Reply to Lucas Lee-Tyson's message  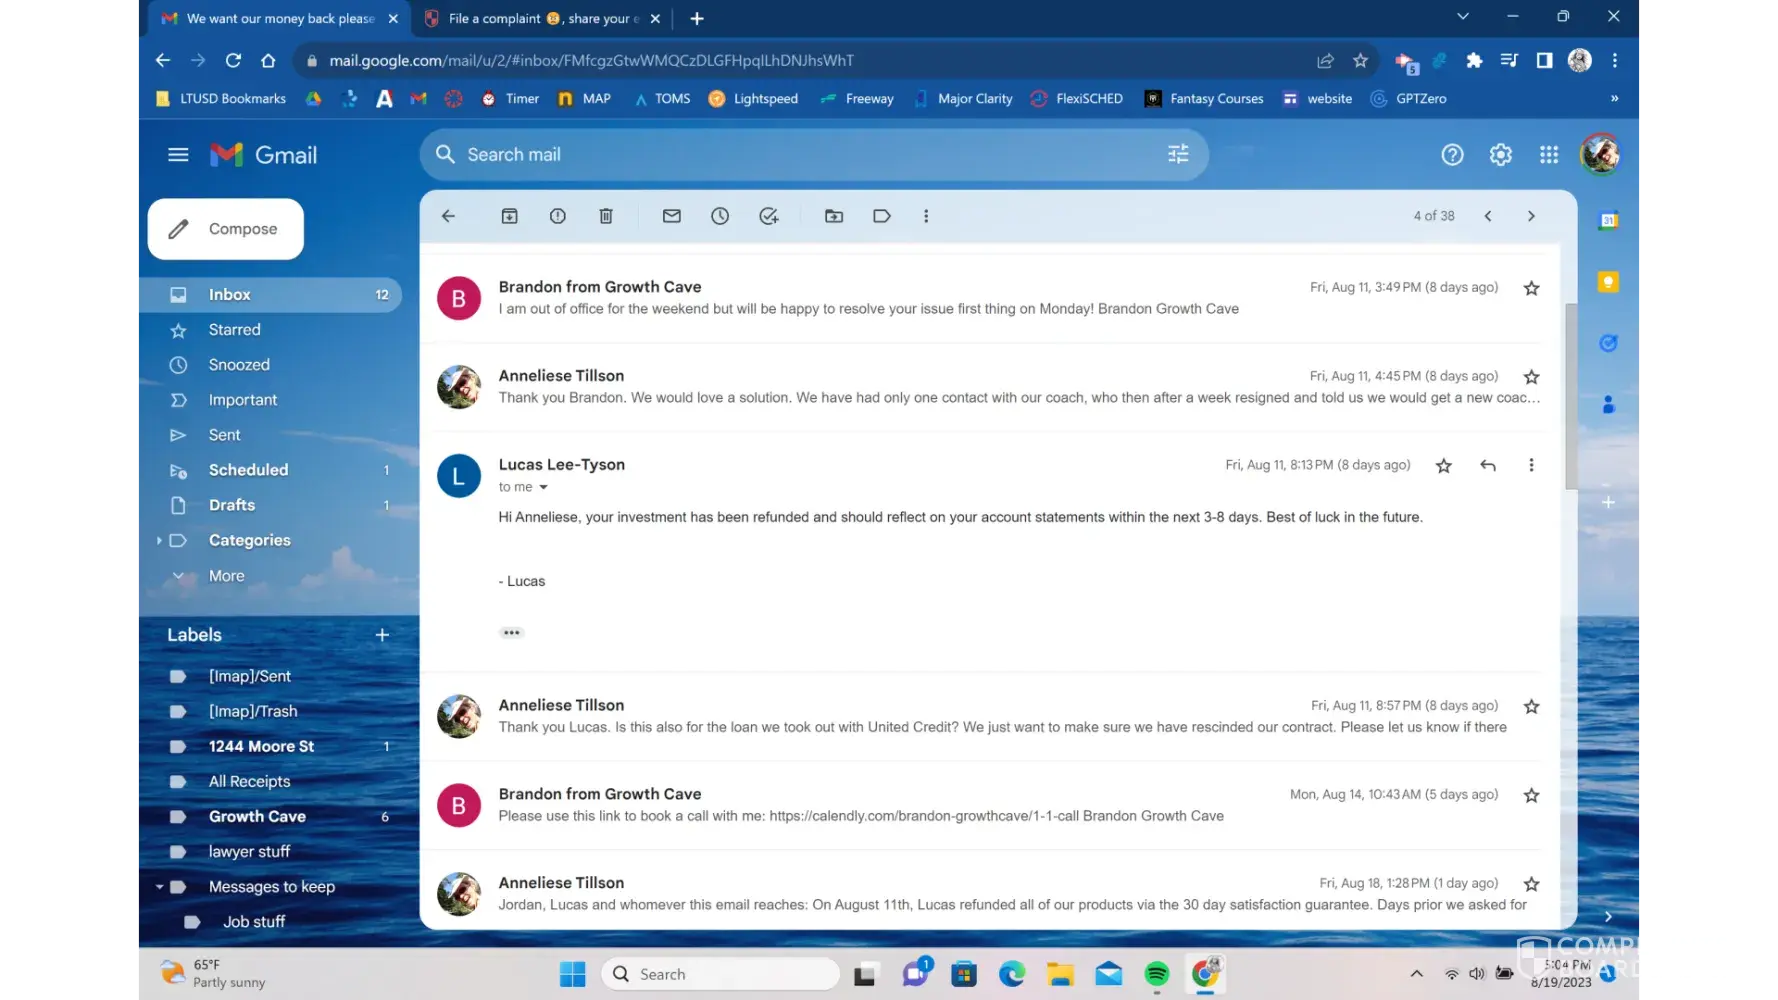1487,465
